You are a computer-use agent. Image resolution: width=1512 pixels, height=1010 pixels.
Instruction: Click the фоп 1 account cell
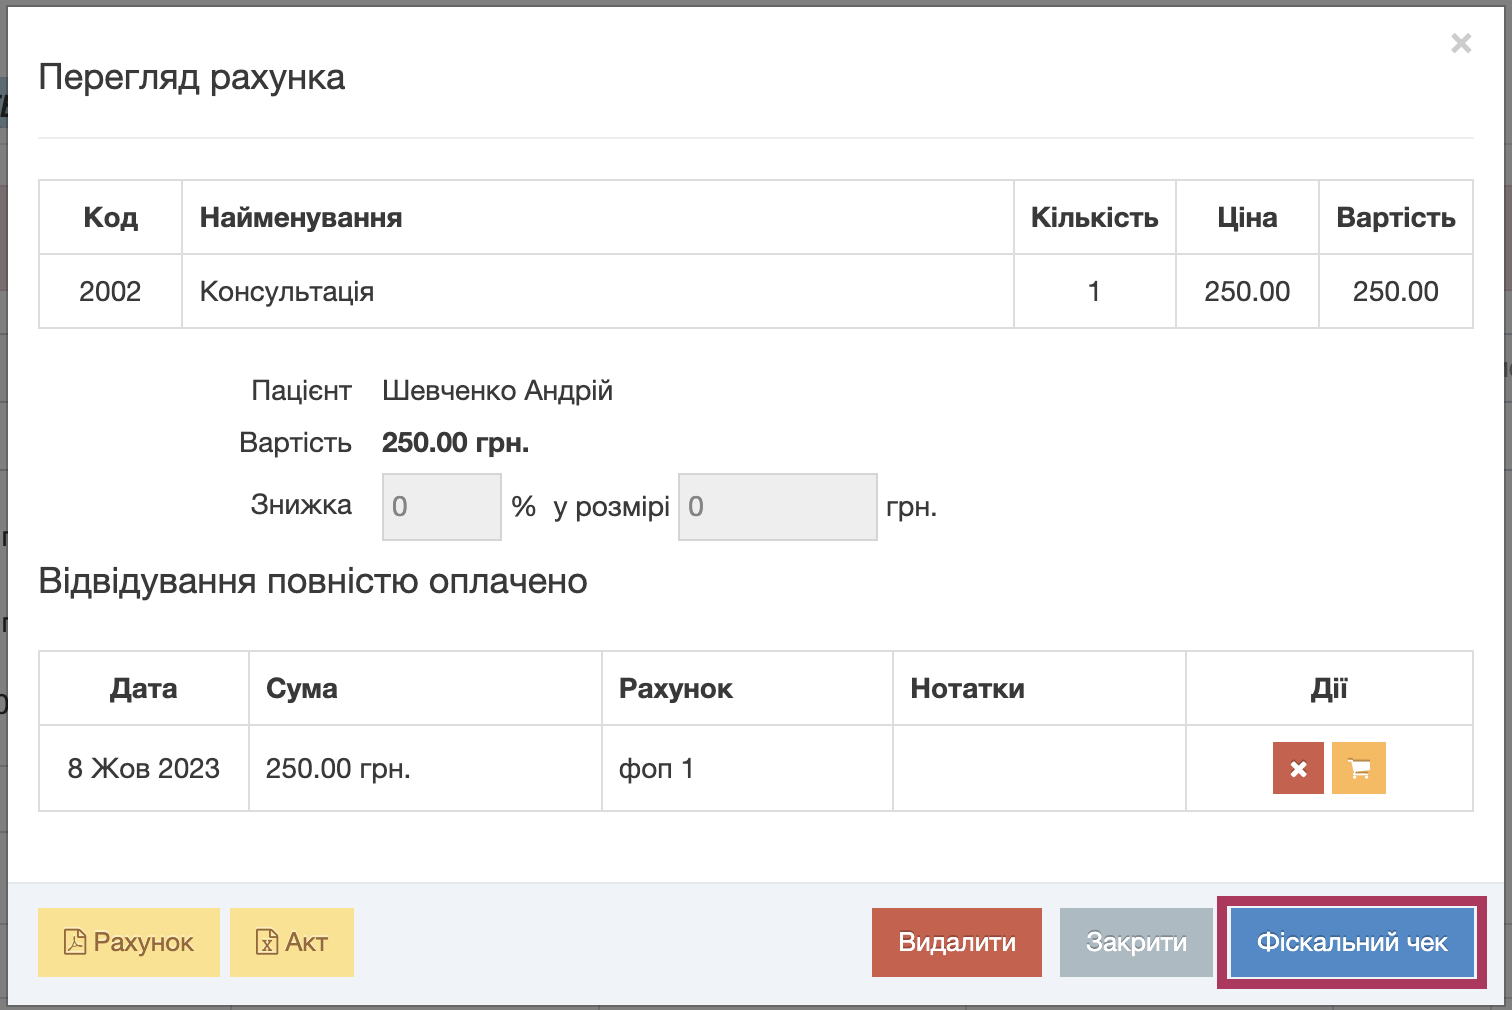tap(656, 768)
